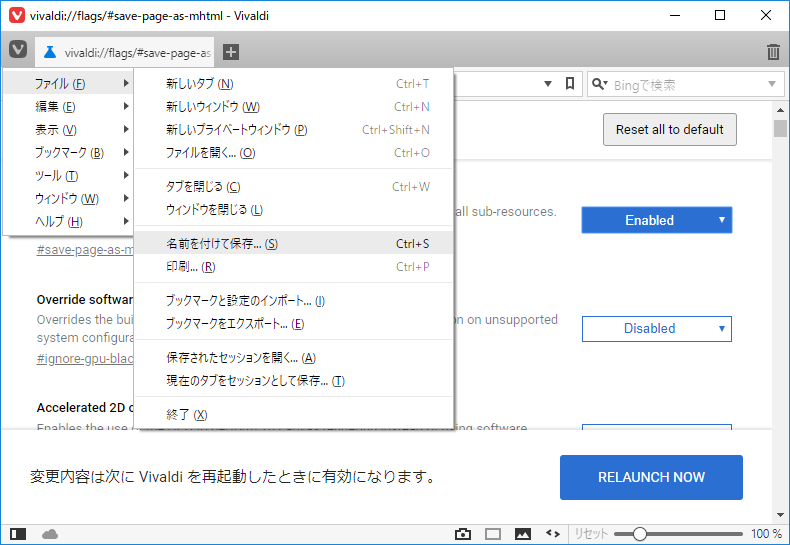The width and height of the screenshot is (790, 545).
Task: Expand the search field dropdown arrow
Action: [x=771, y=84]
